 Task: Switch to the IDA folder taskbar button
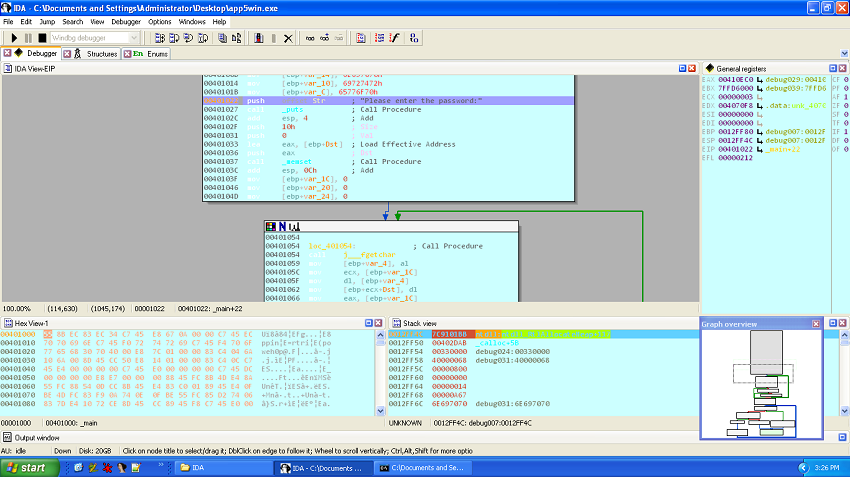pyautogui.click(x=224, y=468)
